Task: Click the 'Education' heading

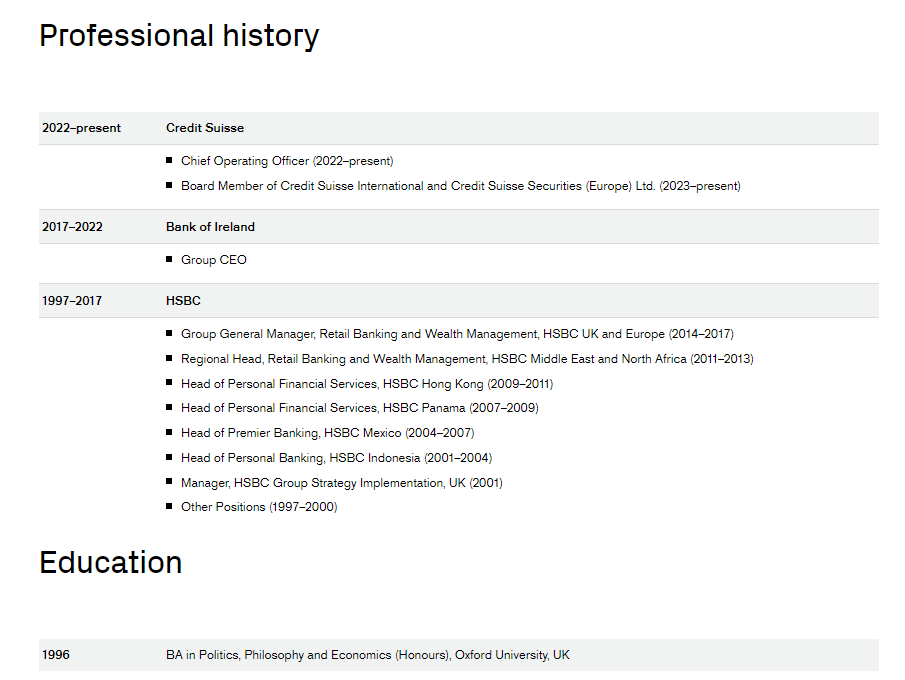Action: click(111, 562)
